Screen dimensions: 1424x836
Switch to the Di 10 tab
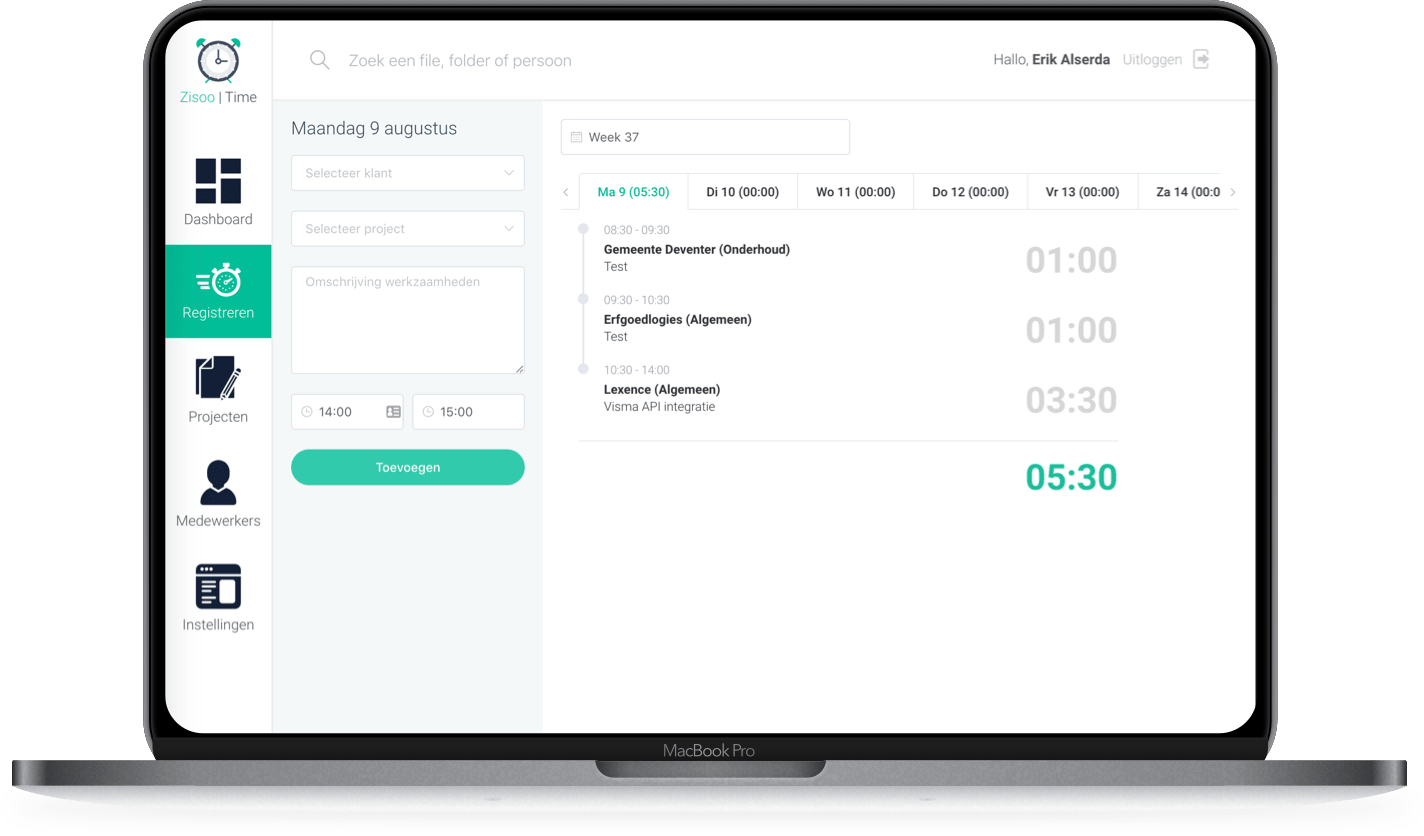(x=742, y=192)
